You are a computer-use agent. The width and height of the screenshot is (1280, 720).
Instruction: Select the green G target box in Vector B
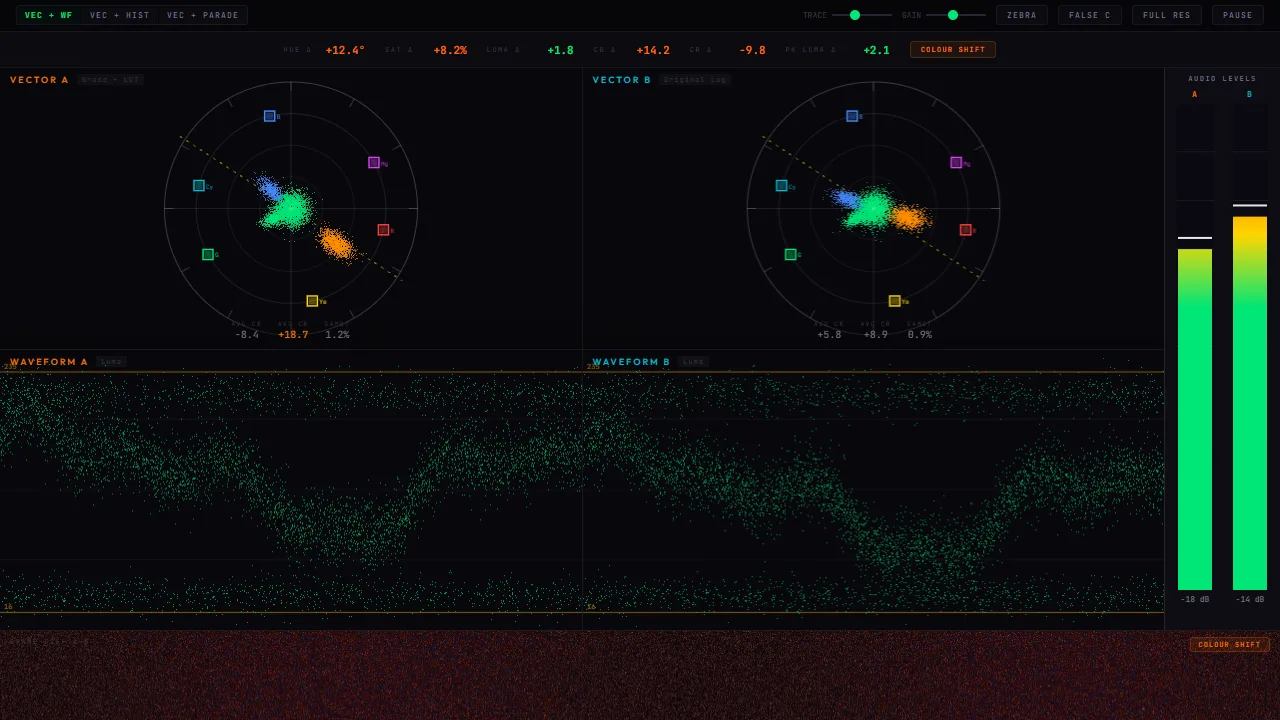(790, 254)
